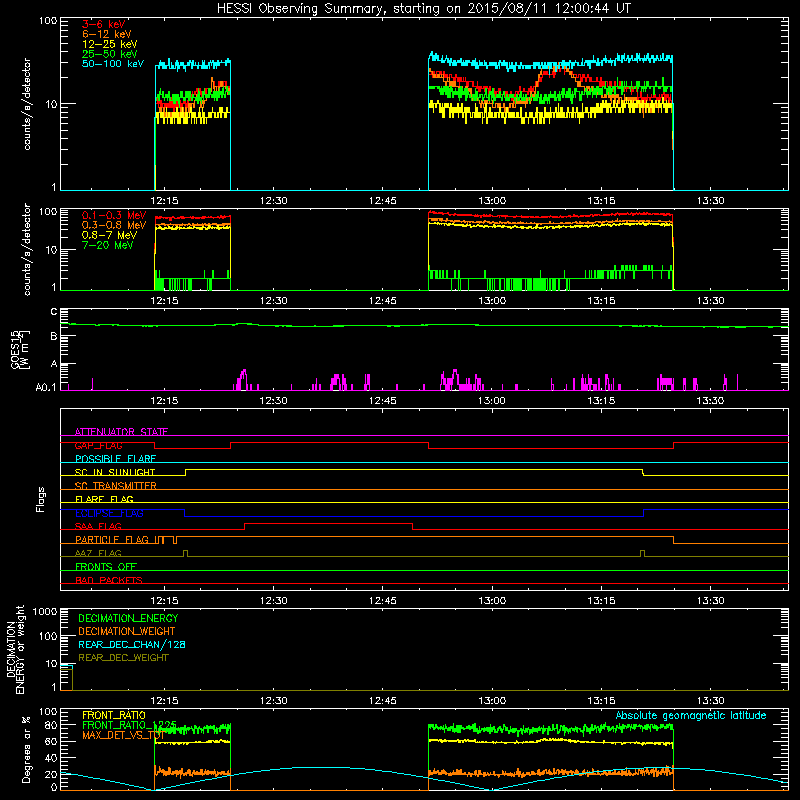
Task: Select the ATTENUATOR_STATE flag label
Action: click(121, 432)
